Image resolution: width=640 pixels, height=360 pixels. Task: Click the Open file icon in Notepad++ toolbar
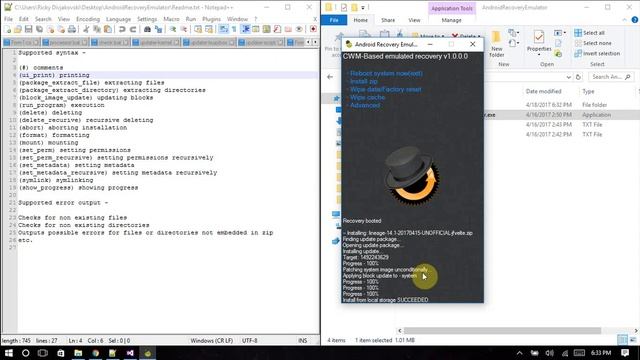click(x=18, y=29)
